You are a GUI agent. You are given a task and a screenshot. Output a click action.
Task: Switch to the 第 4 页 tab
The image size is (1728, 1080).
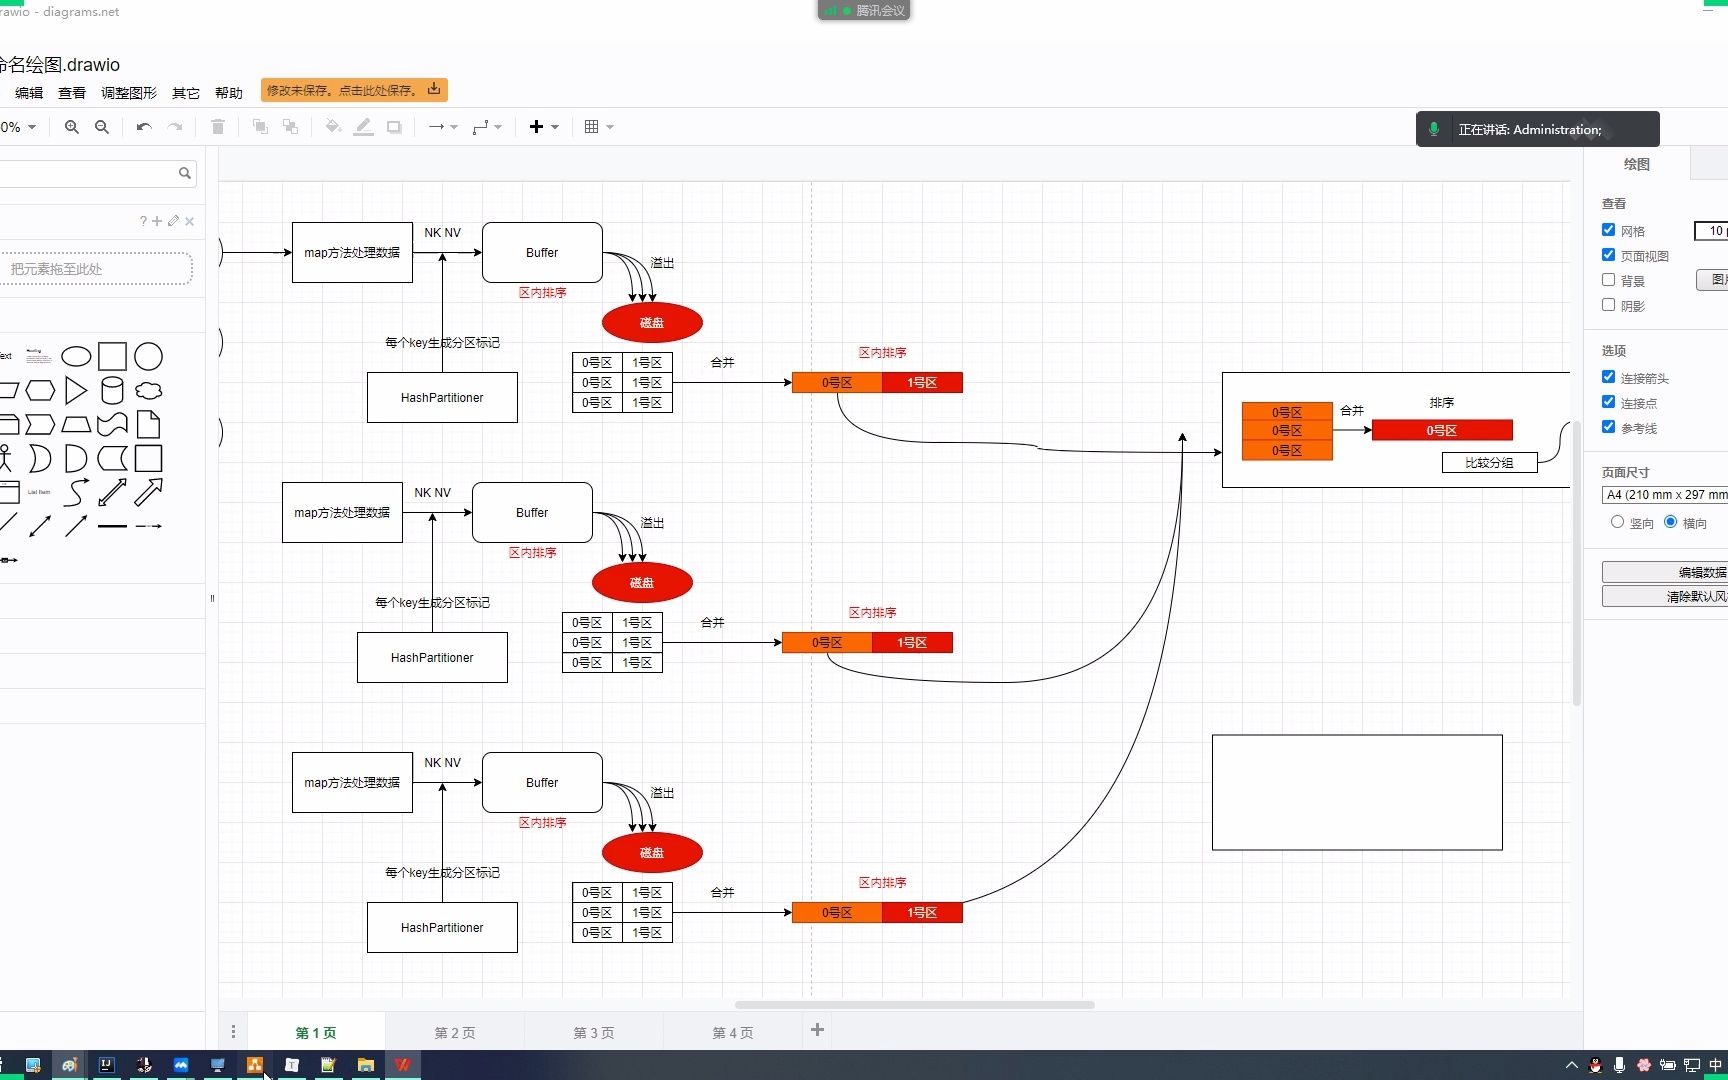pyautogui.click(x=733, y=1033)
